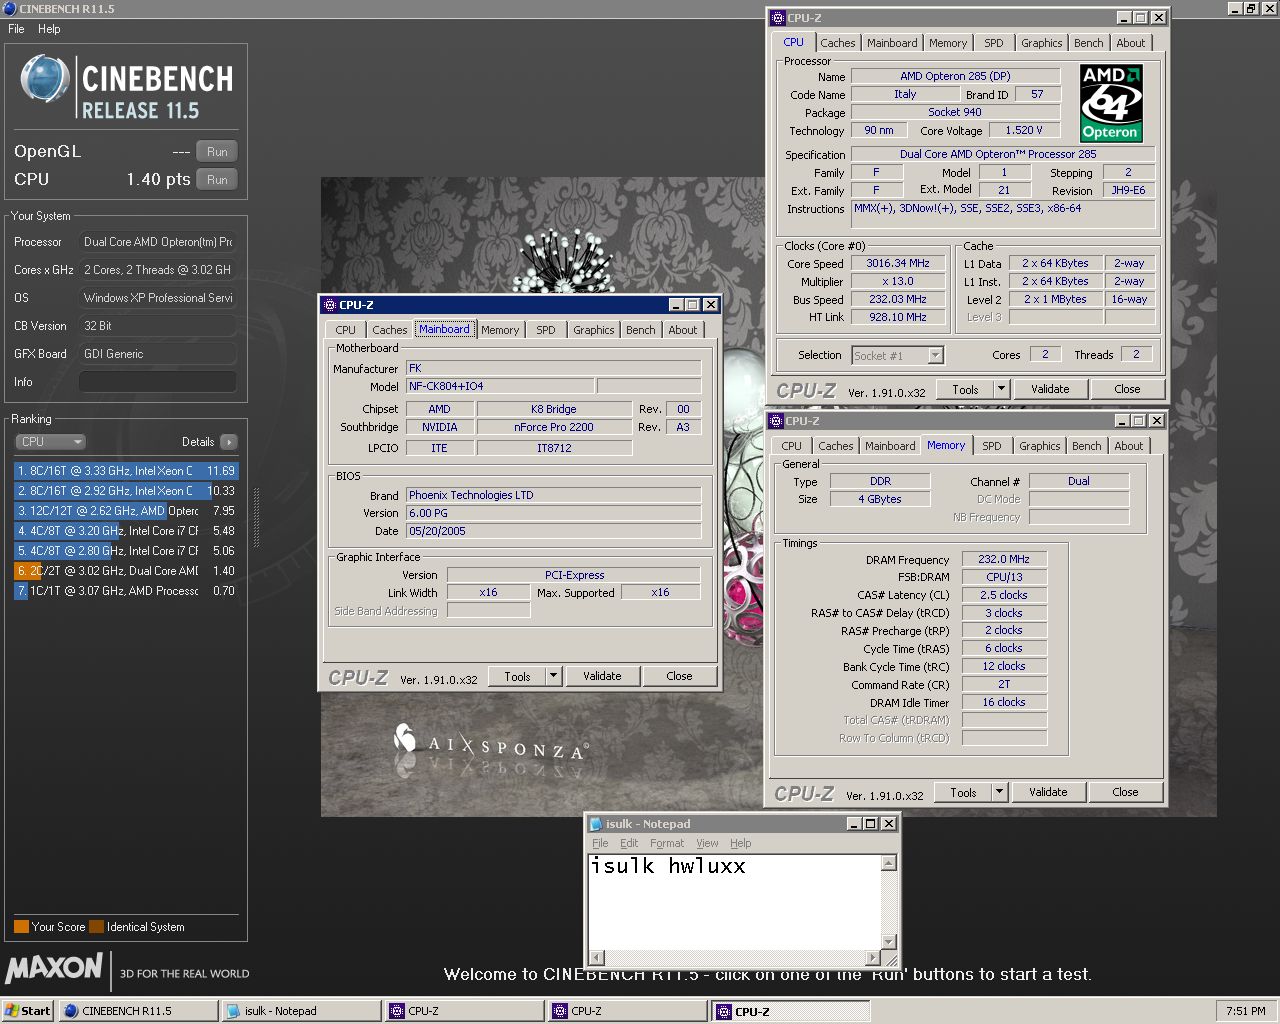Select ranking row 1C/1T @ 3.07 GHz AMD Processor
This screenshot has width=1280, height=1024.
point(126,591)
